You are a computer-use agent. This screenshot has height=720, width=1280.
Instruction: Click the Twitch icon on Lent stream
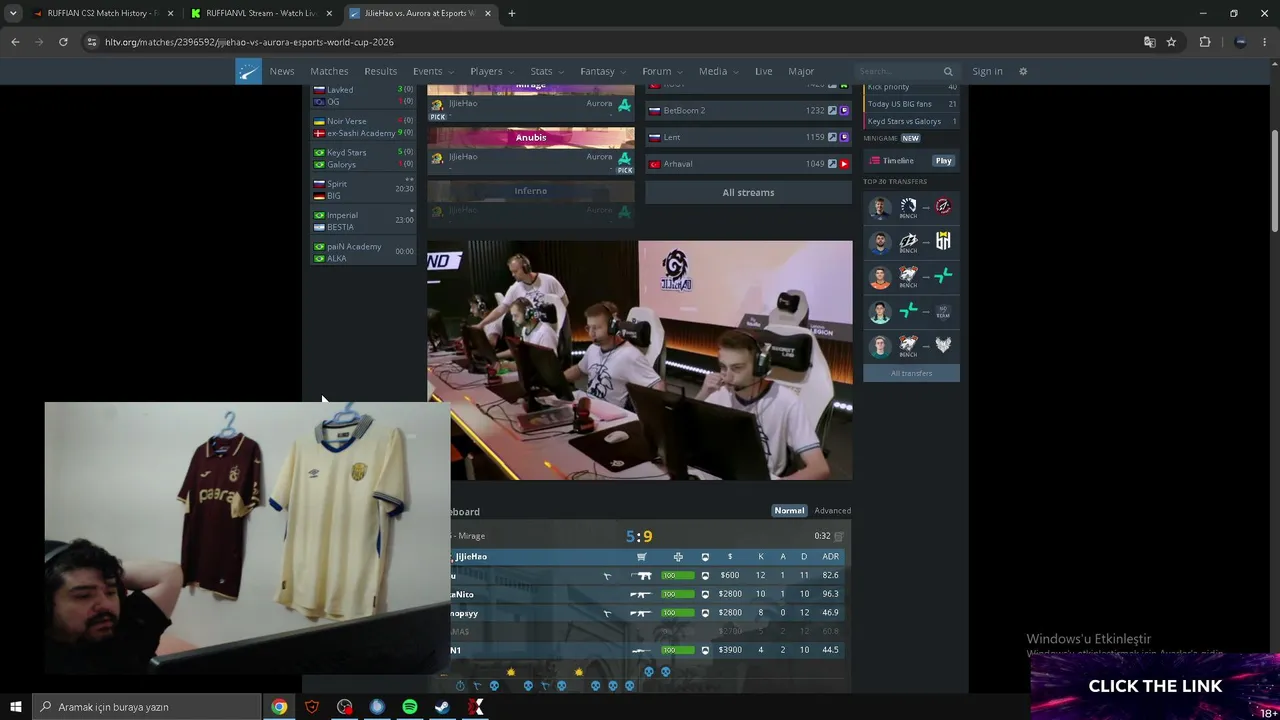pos(844,137)
